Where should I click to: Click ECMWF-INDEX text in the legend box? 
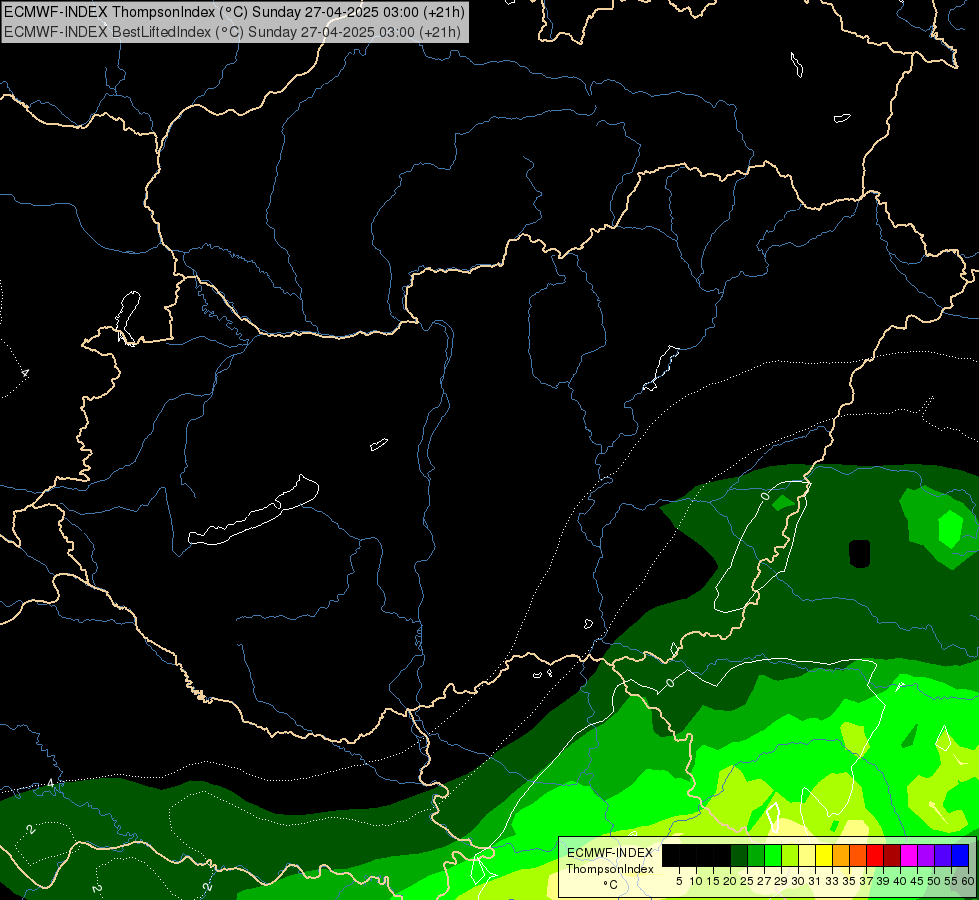(x=610, y=853)
